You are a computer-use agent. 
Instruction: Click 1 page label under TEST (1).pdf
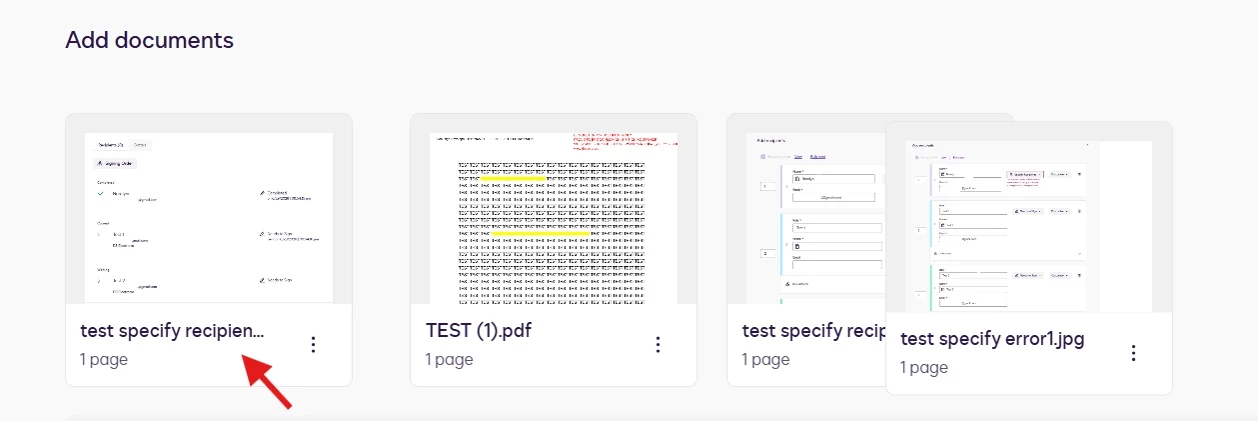pyautogui.click(x=449, y=359)
